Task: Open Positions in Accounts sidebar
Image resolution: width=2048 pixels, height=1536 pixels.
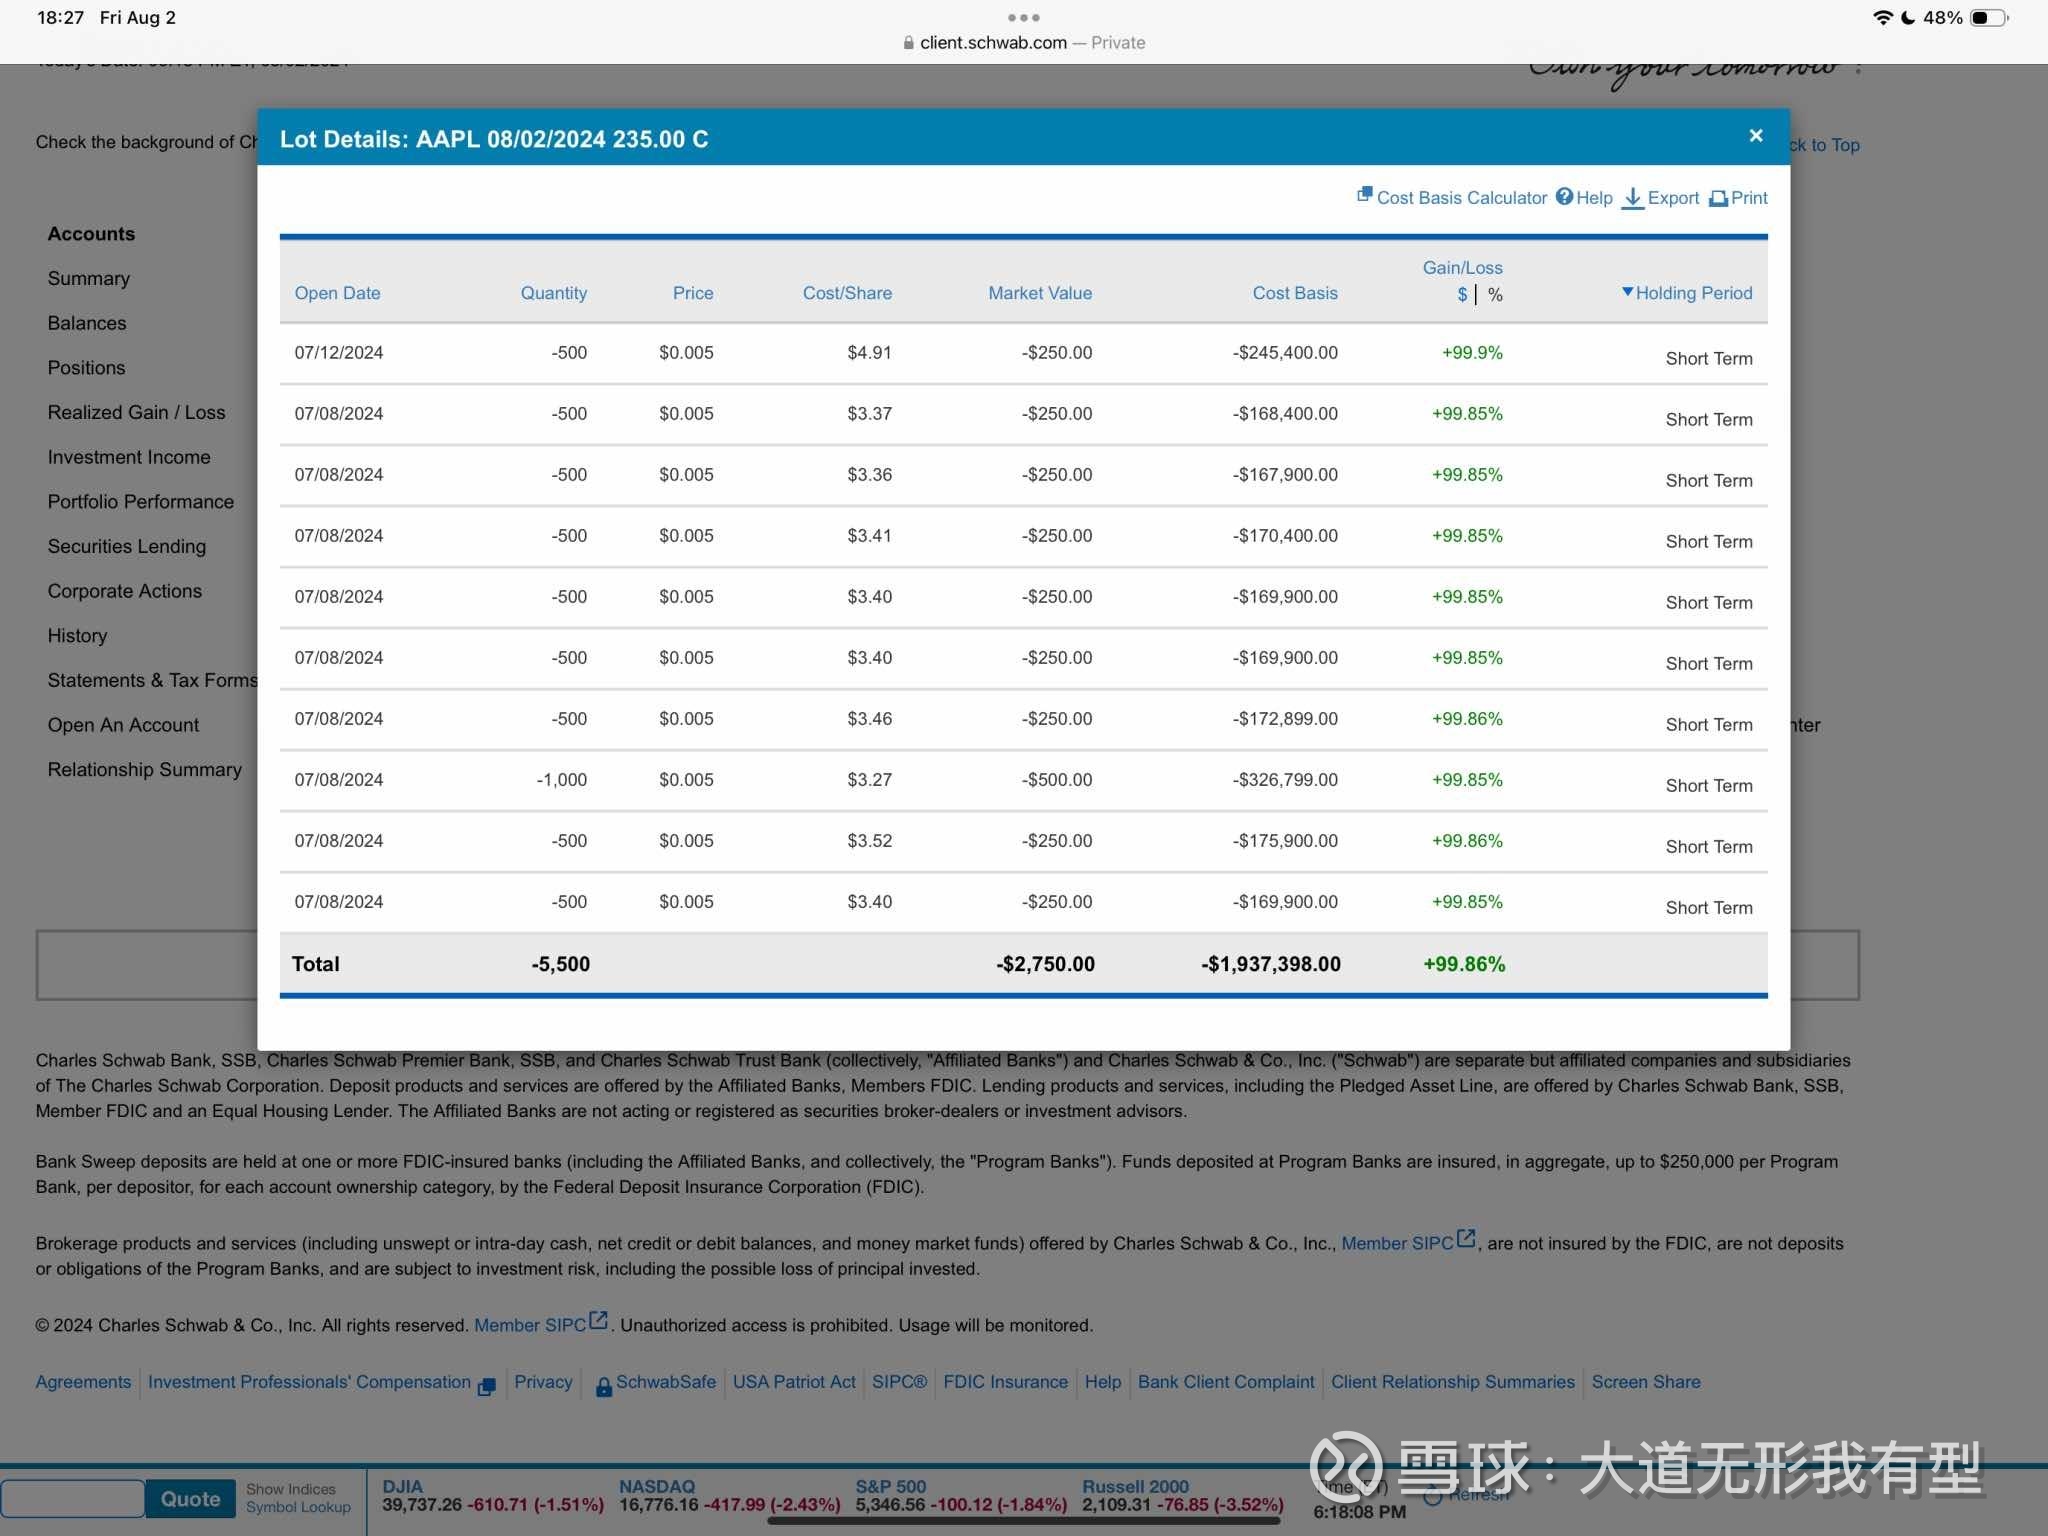Action: click(x=86, y=368)
